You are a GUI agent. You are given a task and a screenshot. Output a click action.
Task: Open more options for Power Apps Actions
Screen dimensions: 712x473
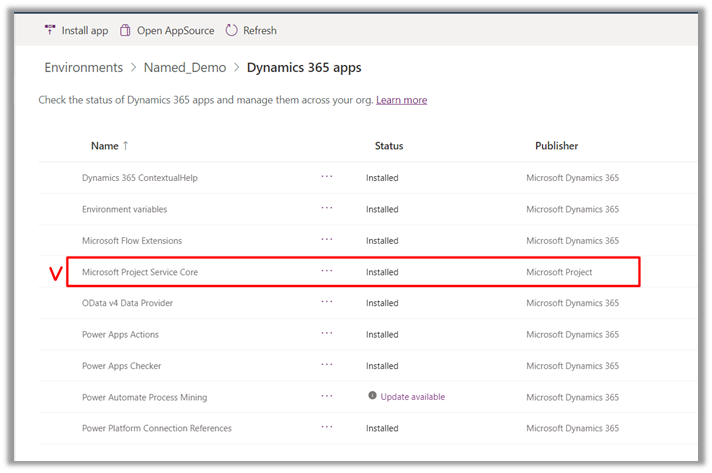(x=326, y=333)
